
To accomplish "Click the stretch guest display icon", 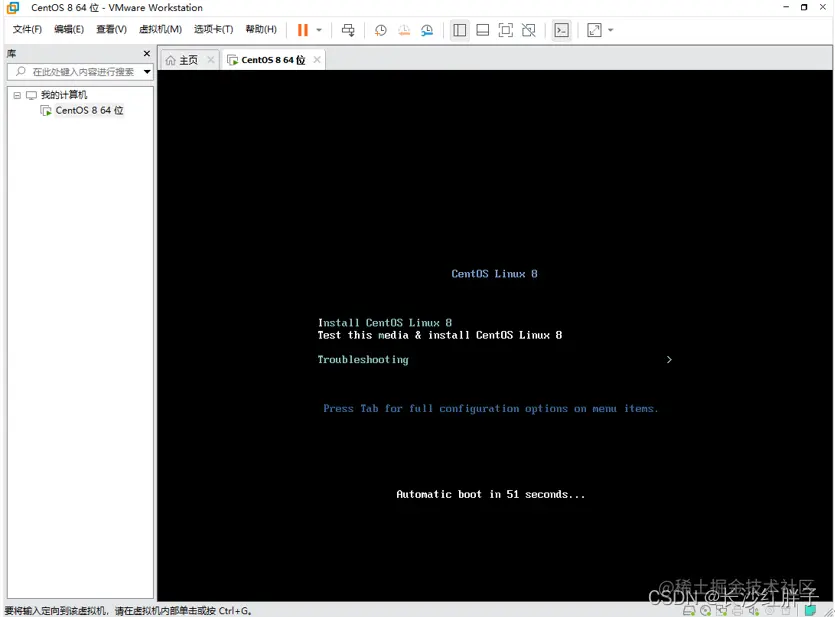I will (x=594, y=30).
